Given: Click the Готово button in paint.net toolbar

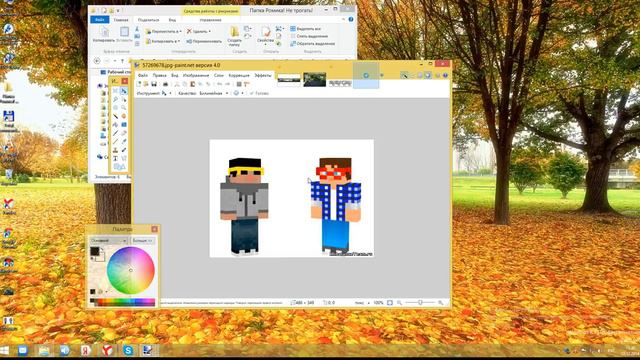Looking at the screenshot, I should [259, 93].
